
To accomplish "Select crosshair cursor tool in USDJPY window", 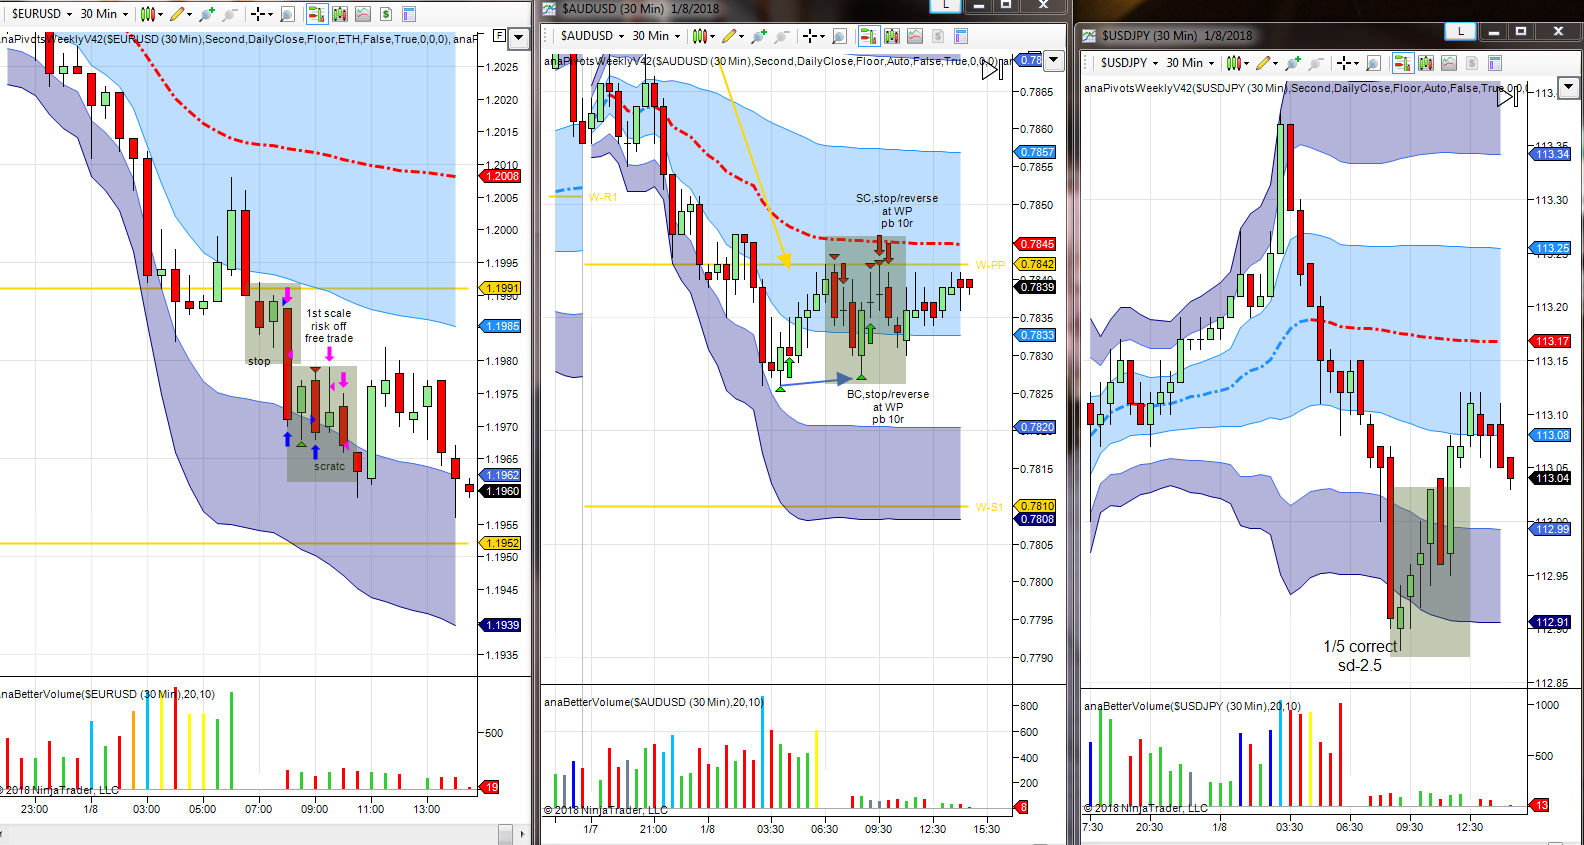I will tap(1347, 63).
